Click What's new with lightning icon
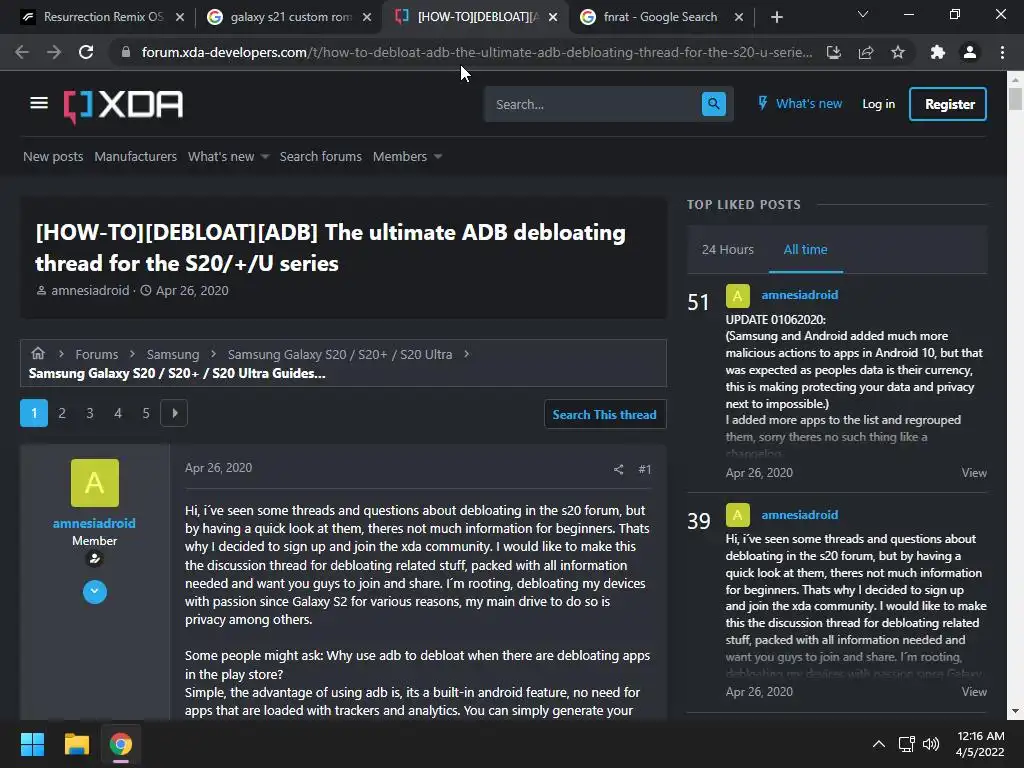This screenshot has width=1024, height=768. point(800,104)
